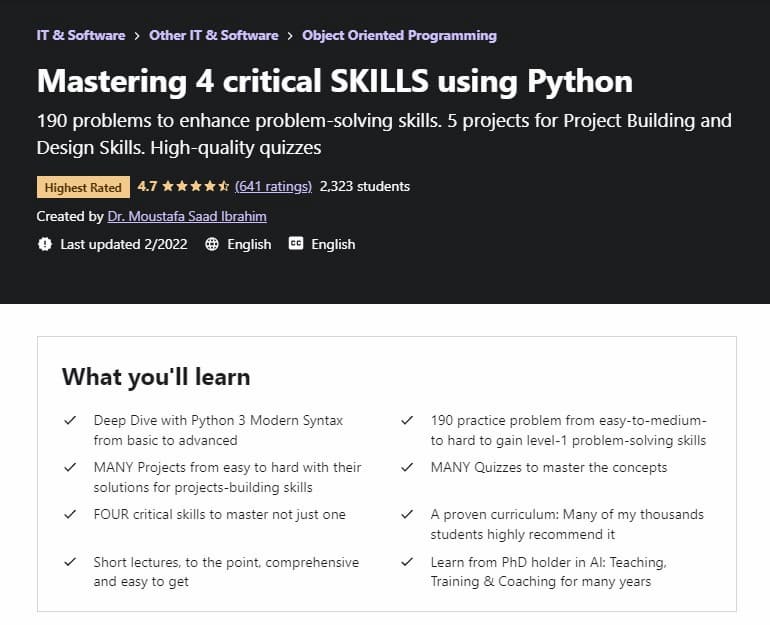Click the course subtitle about 190 problems

coord(384,134)
